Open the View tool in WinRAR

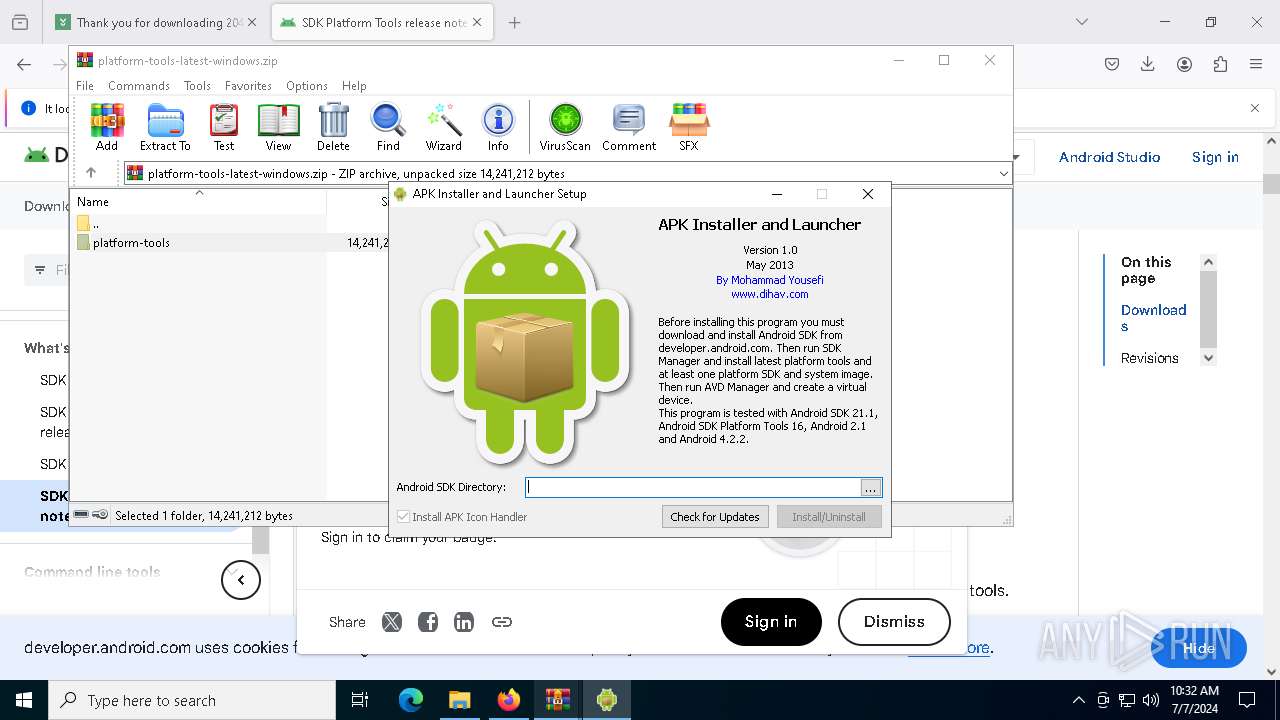(x=278, y=127)
